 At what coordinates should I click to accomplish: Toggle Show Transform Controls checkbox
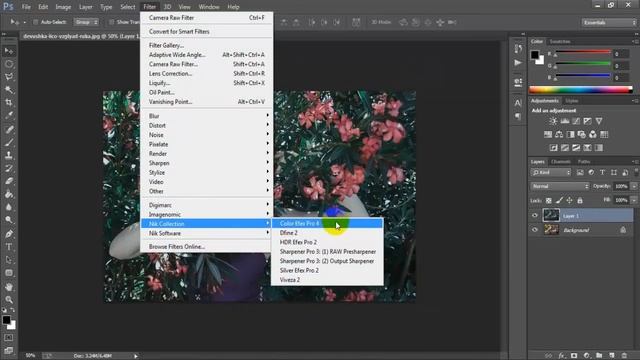pyautogui.click(x=111, y=22)
